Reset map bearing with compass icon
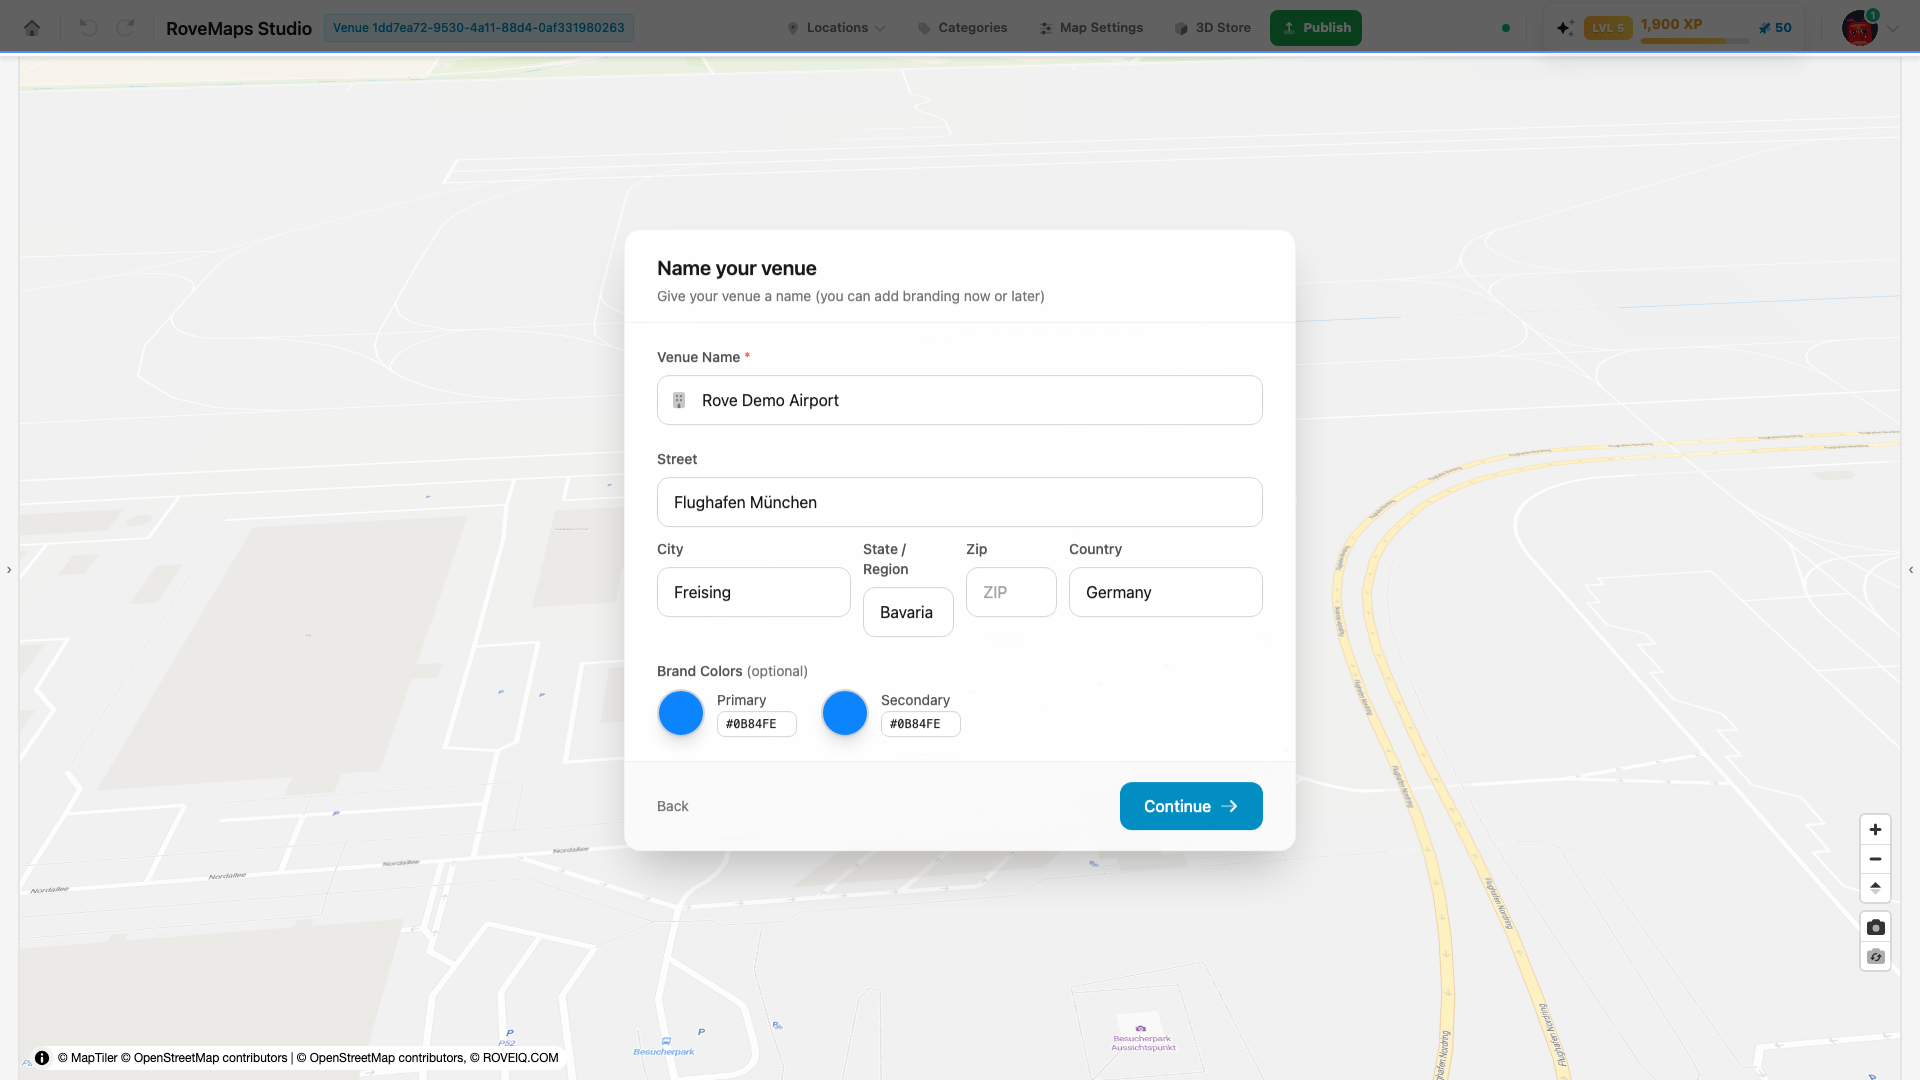The image size is (1920, 1080). click(1875, 888)
